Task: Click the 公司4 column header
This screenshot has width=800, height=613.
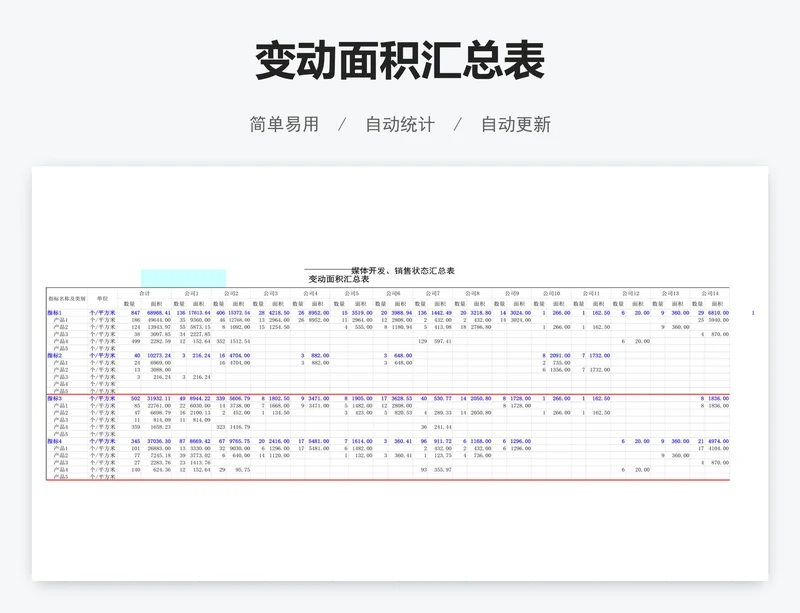Action: (x=310, y=293)
